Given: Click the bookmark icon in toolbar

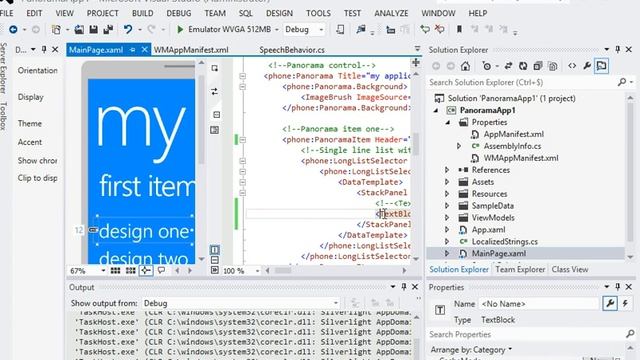Looking at the screenshot, I should click(459, 29).
